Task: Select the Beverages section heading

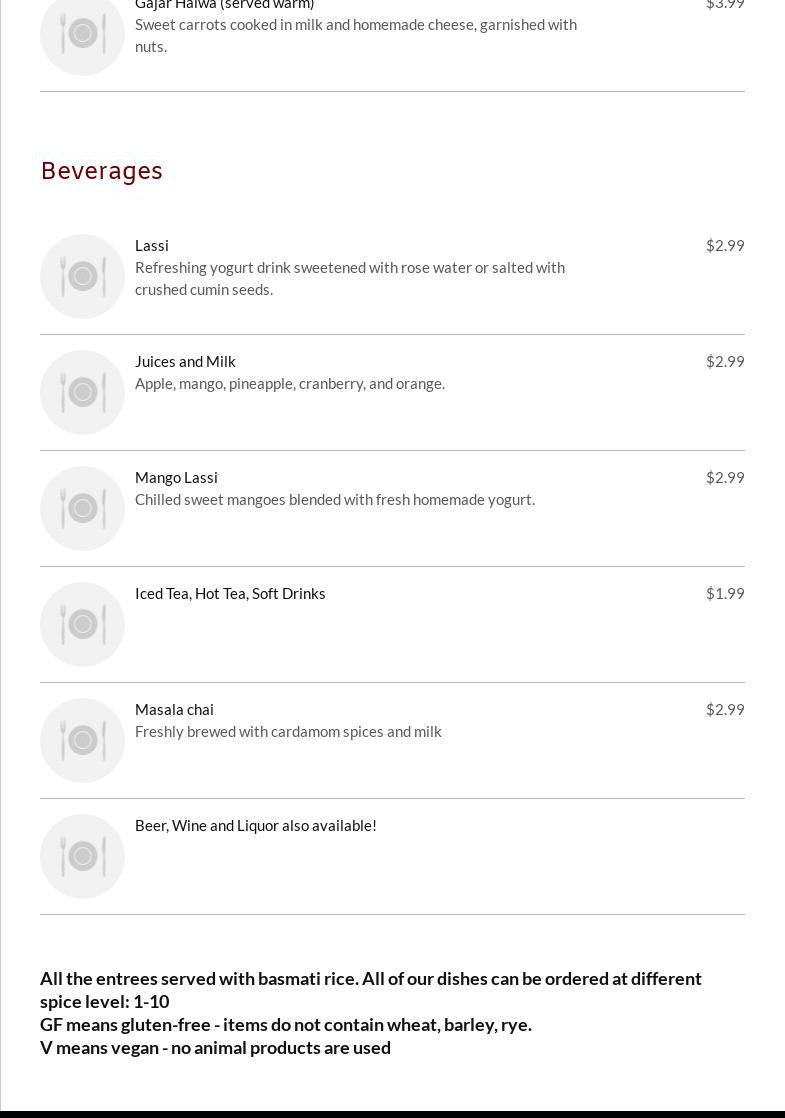Action: coord(101,171)
